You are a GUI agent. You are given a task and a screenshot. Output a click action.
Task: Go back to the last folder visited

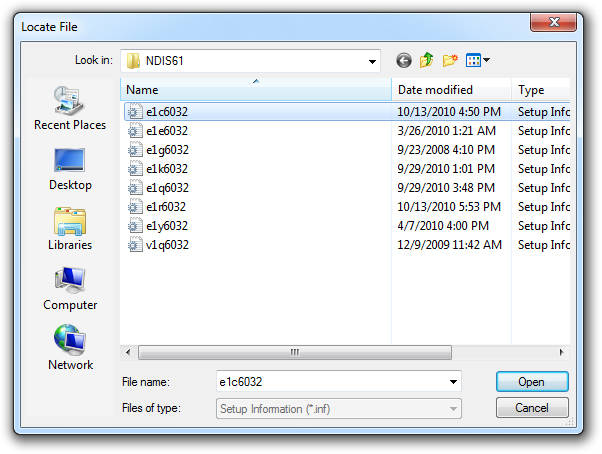click(x=404, y=61)
